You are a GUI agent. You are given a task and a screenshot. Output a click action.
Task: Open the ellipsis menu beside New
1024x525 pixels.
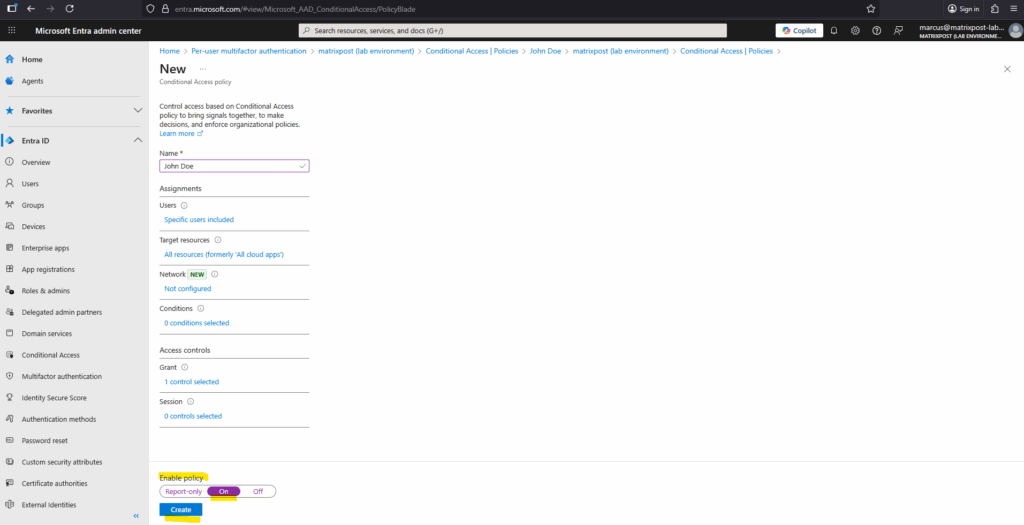pos(202,69)
